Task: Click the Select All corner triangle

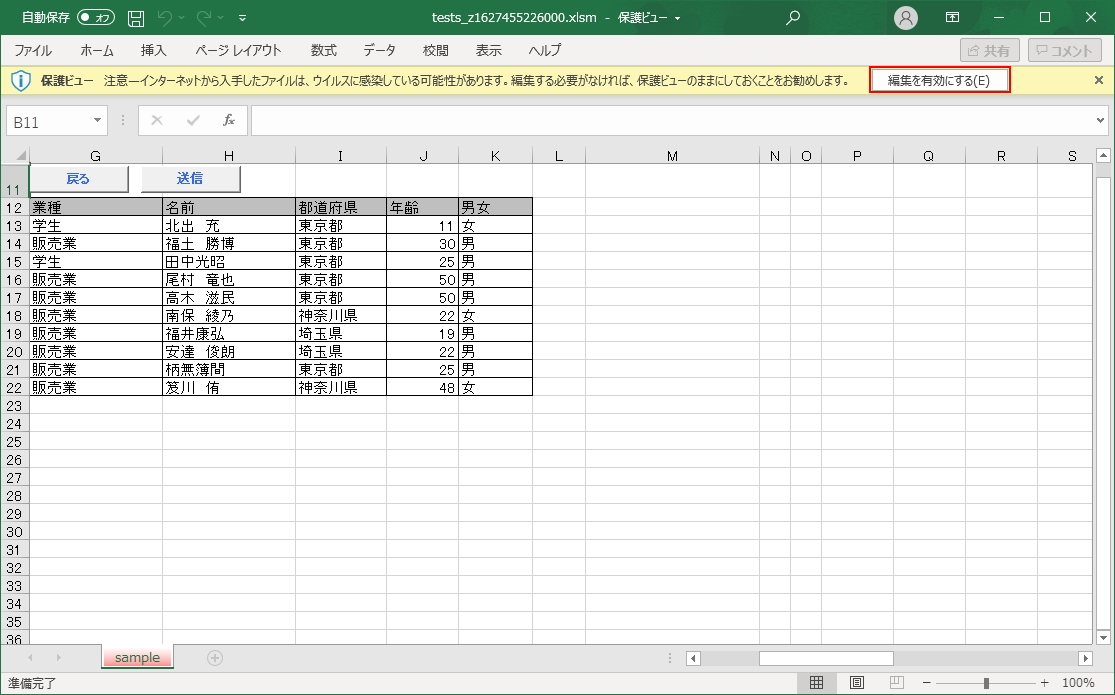Action: point(21,155)
